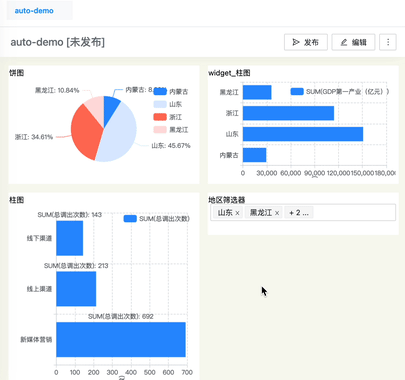Click the 线上渠道 bar in 柱图
The width and height of the screenshot is (405, 380).
pyautogui.click(x=76, y=289)
